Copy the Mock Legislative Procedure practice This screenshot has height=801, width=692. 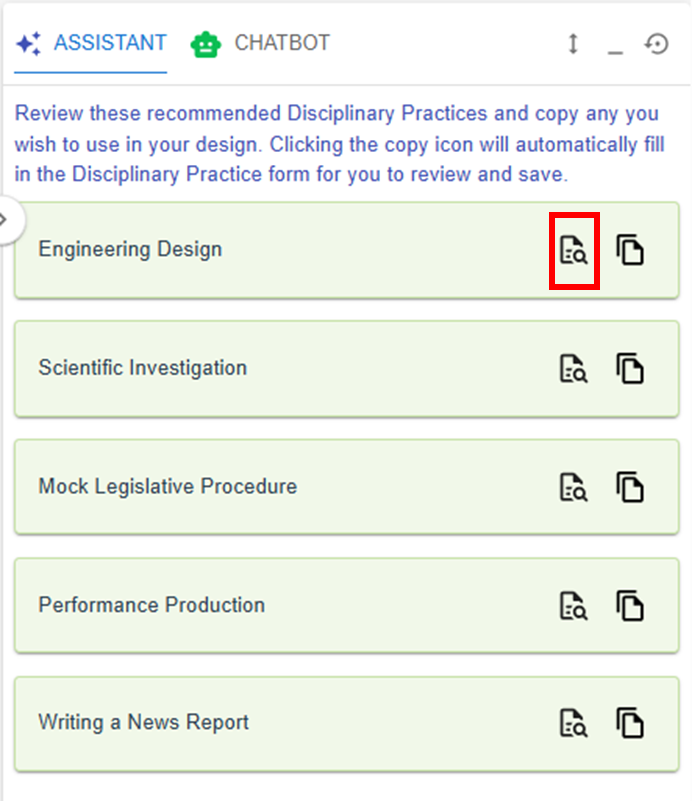point(630,488)
